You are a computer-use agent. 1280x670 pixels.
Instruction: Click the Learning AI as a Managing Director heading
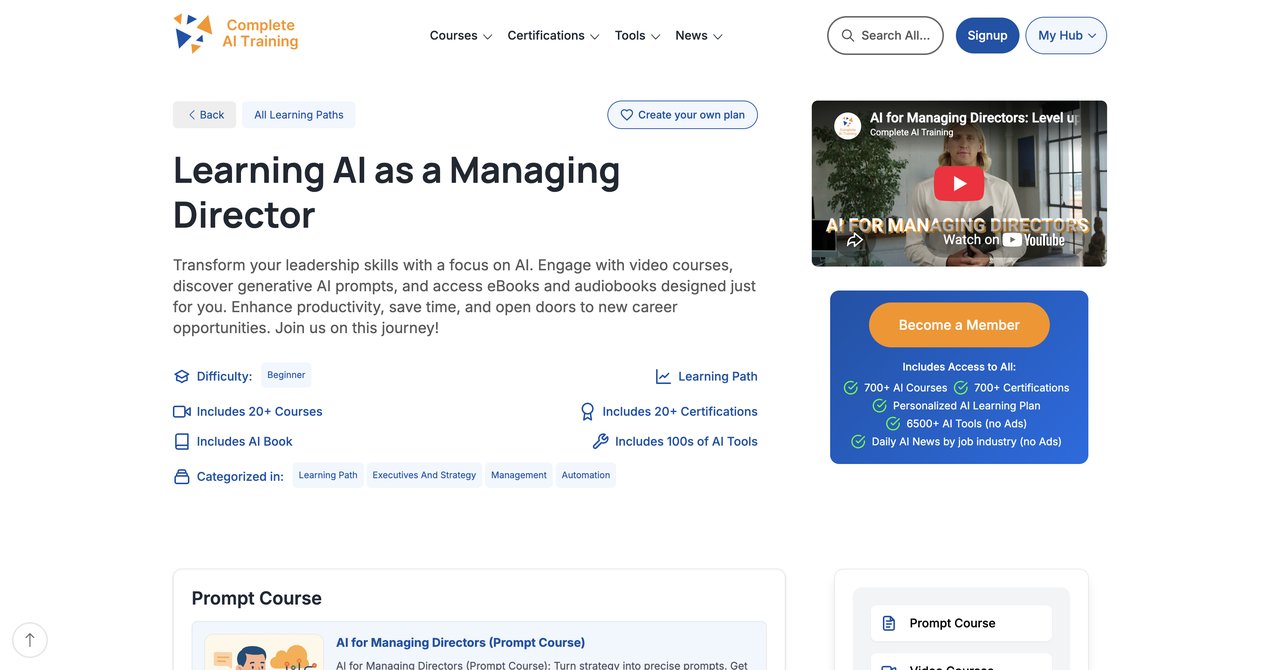tap(397, 192)
